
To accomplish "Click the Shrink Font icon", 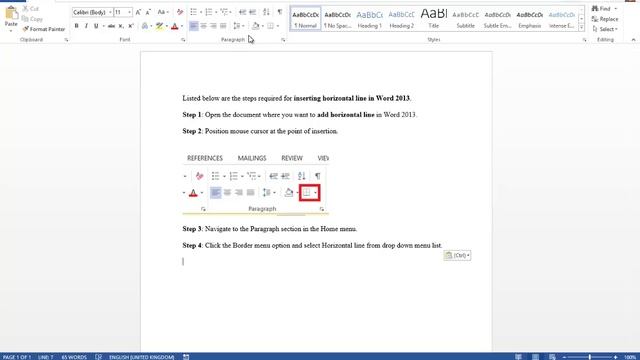I will [x=148, y=12].
